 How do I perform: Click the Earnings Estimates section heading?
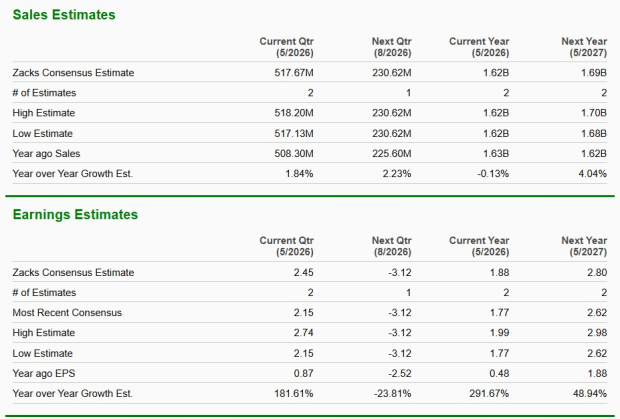tap(74, 214)
